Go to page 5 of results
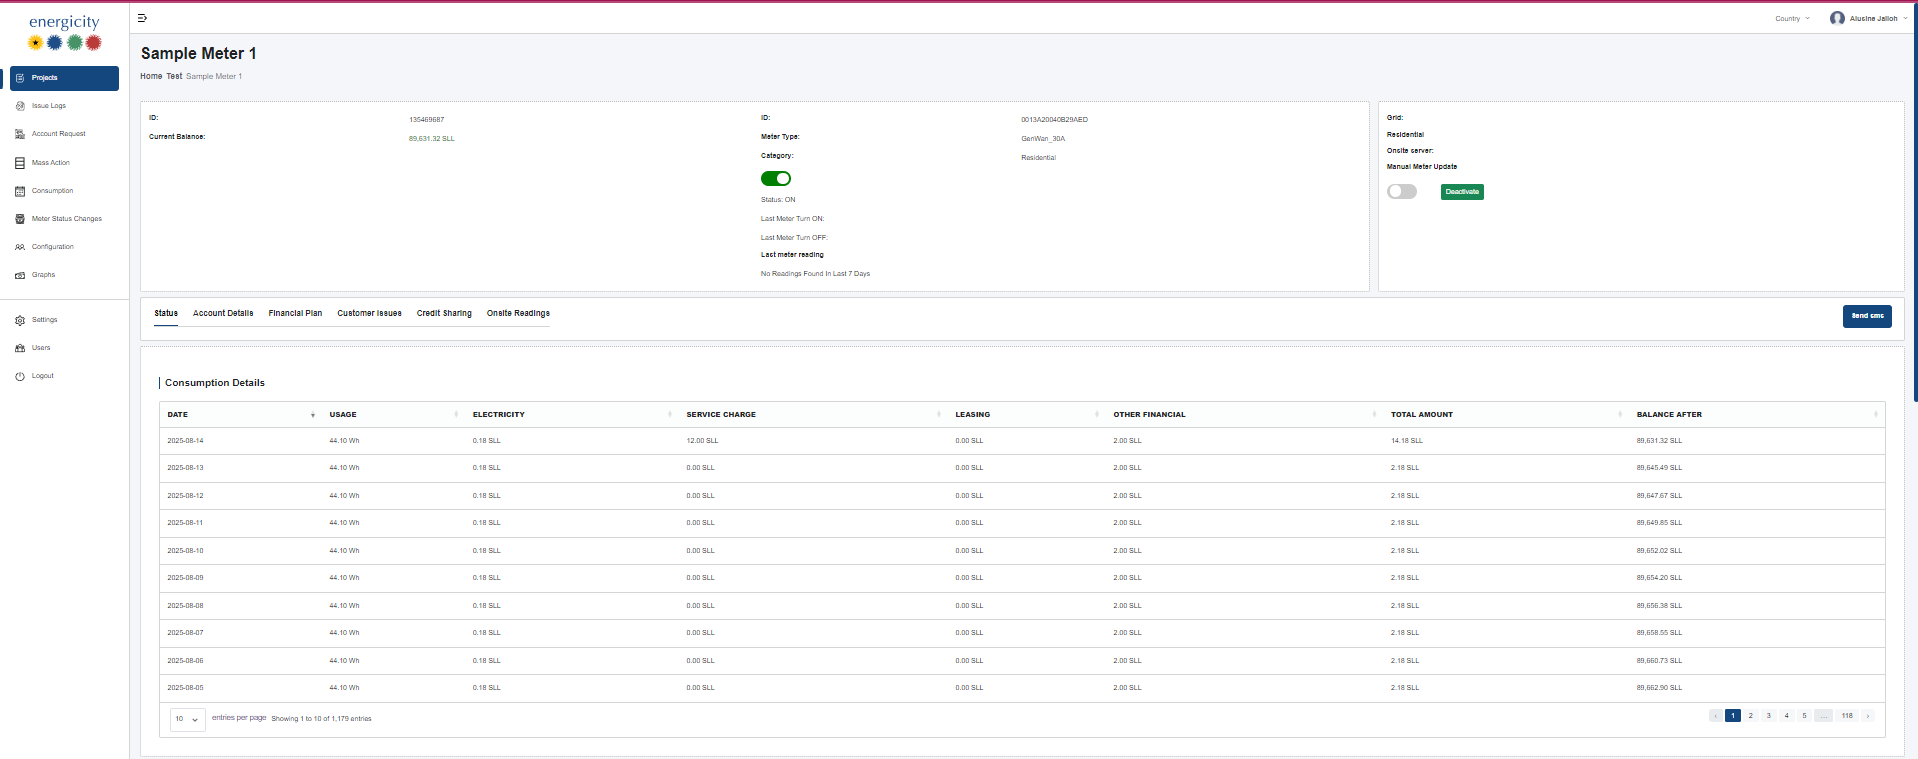 coord(1805,716)
